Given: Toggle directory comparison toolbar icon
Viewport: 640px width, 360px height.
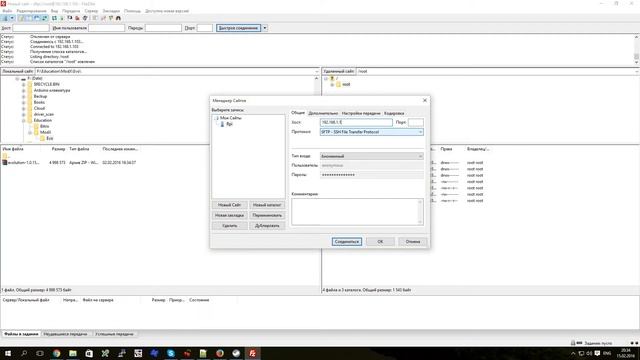Looking at the screenshot, I should click(103, 18).
